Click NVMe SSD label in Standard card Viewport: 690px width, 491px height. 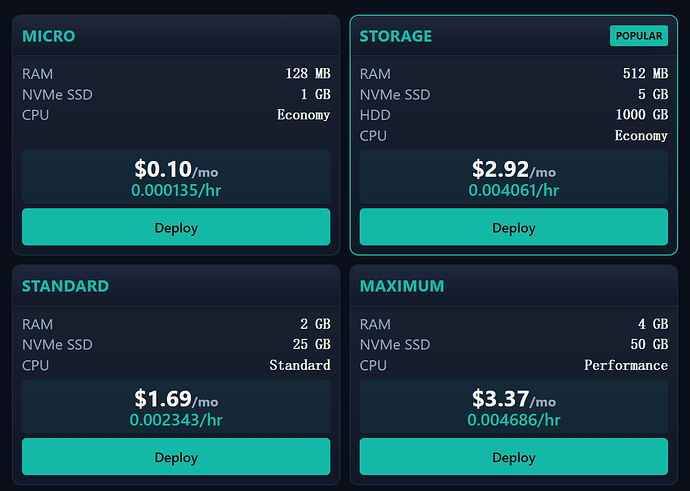click(x=57, y=345)
